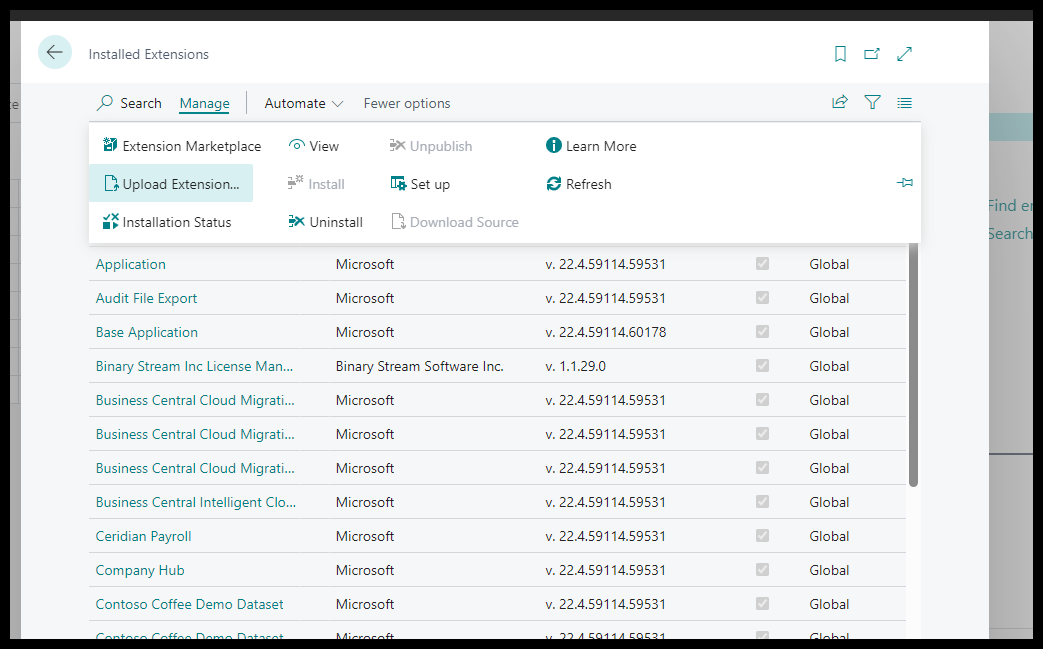Viewport: 1043px width, 649px height.
Task: Choose Upload Extension from the menu
Action: pyautogui.click(x=171, y=184)
